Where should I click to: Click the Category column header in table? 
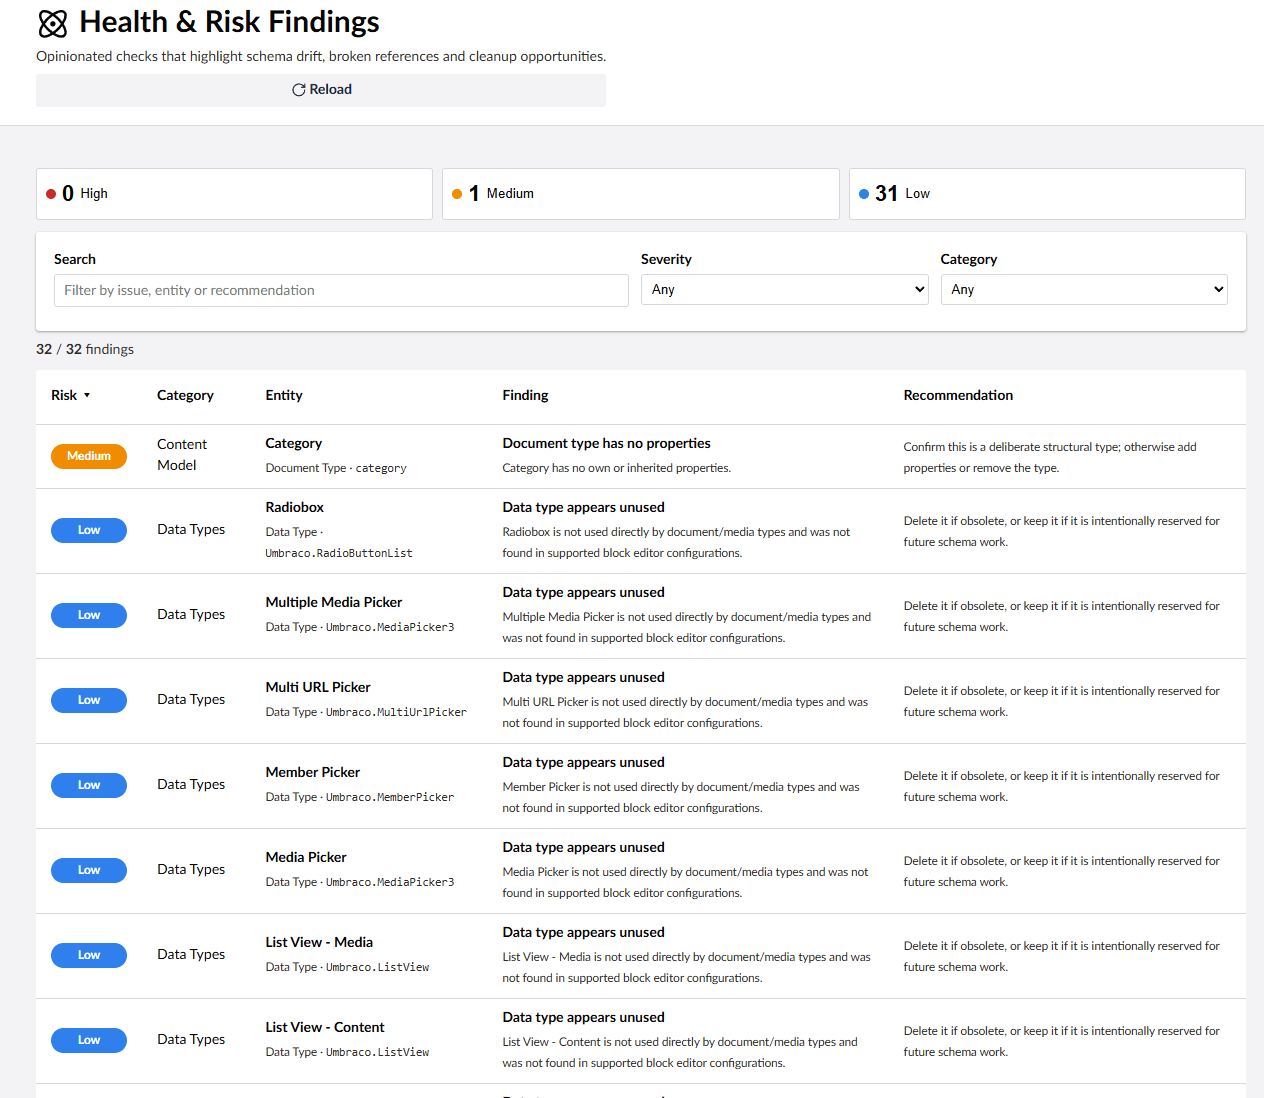click(185, 396)
